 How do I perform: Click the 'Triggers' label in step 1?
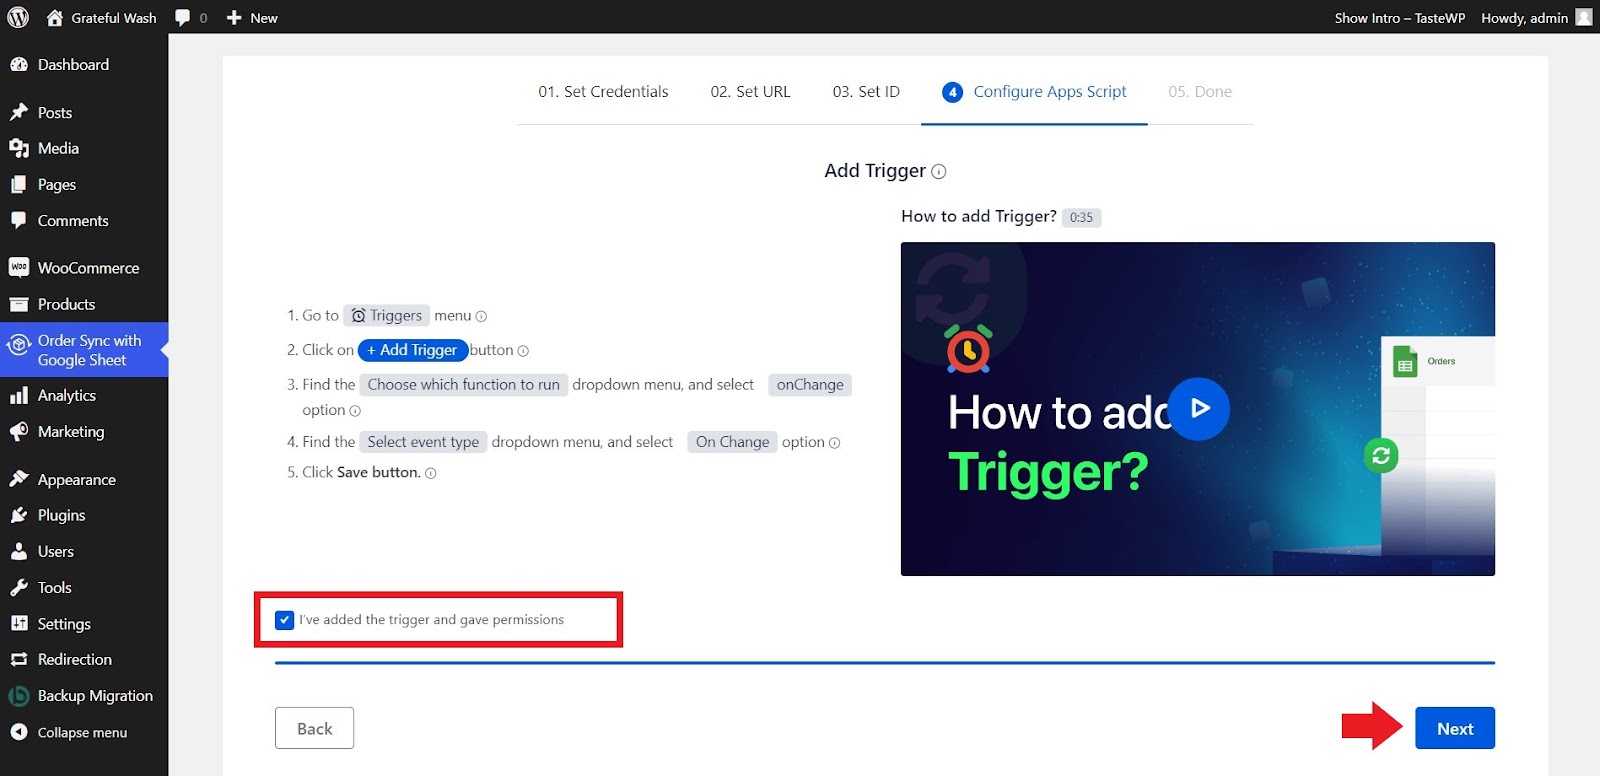coord(387,315)
